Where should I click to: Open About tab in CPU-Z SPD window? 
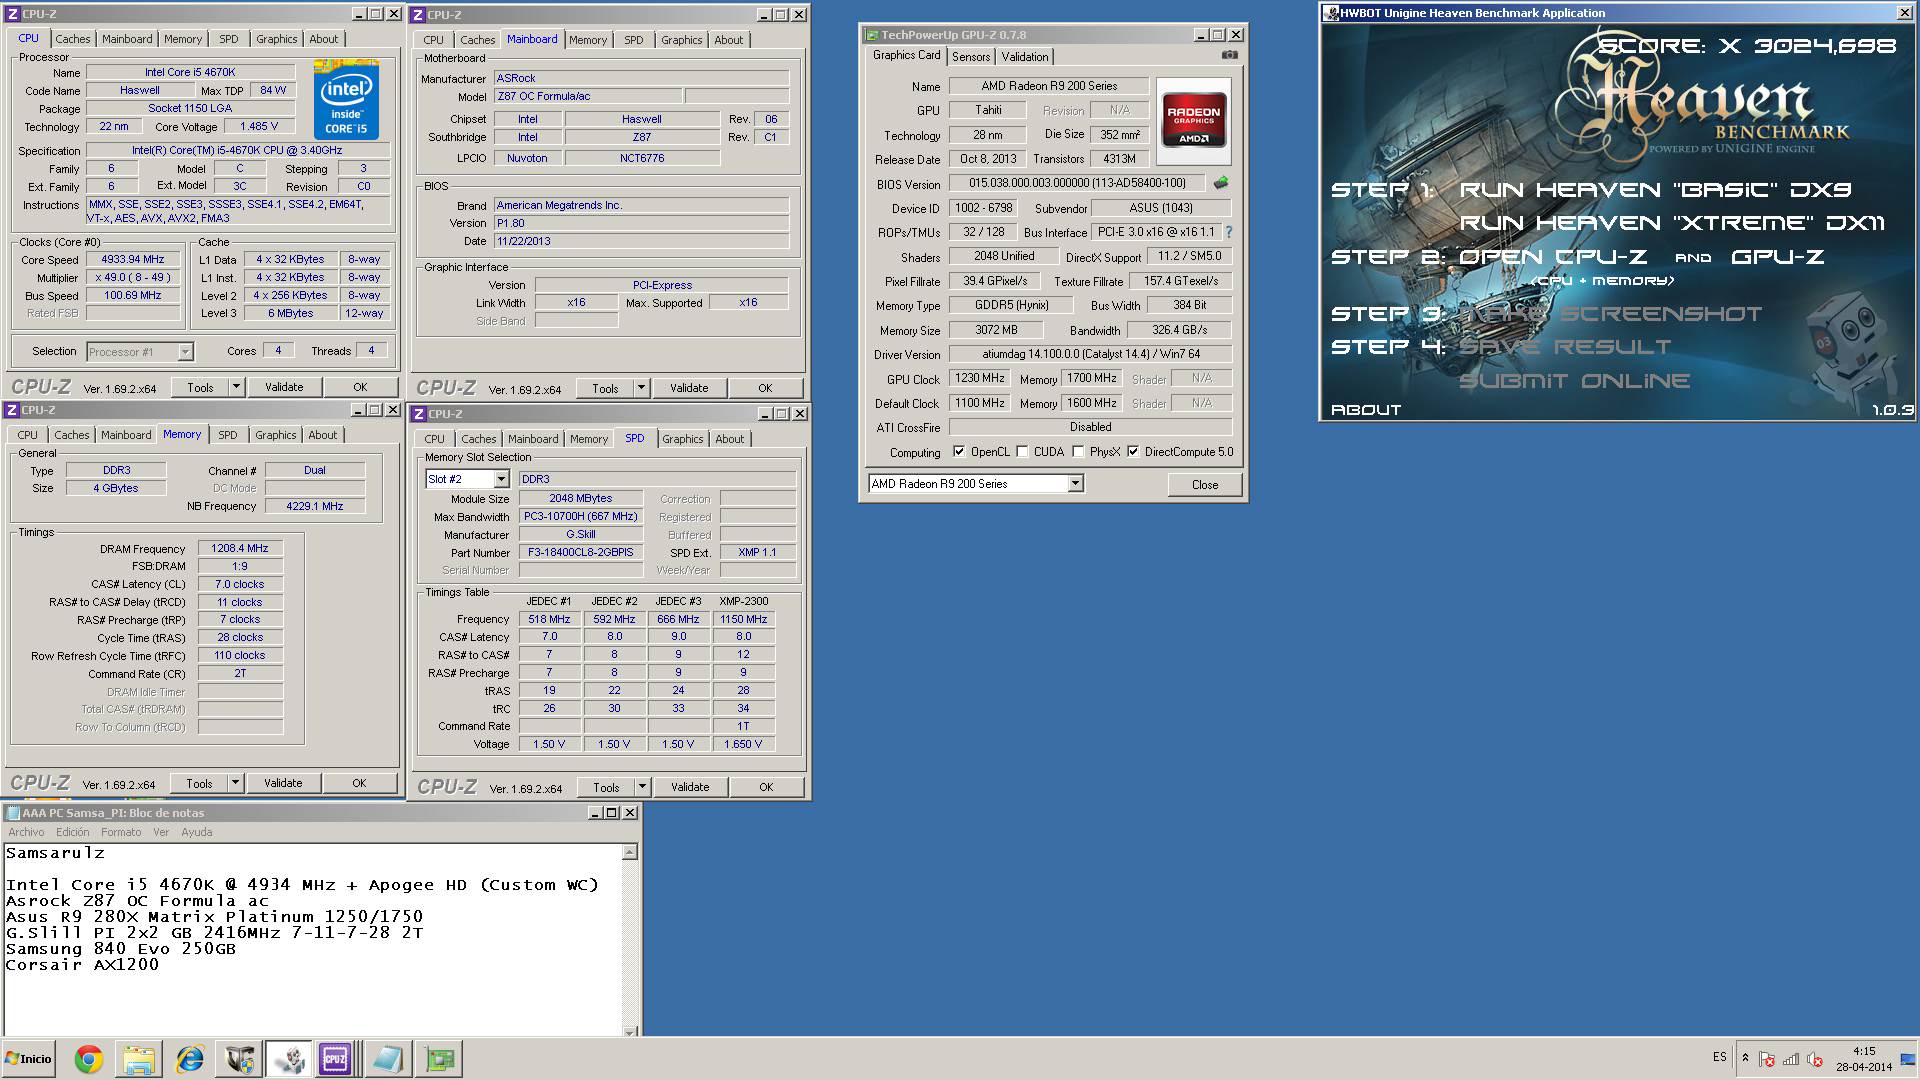pos(729,439)
